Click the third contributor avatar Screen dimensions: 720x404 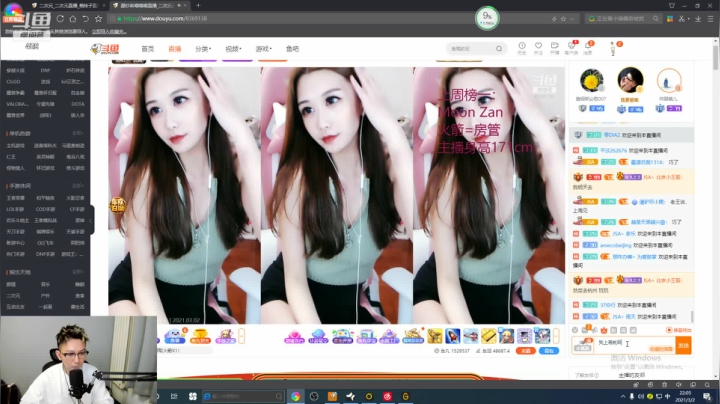click(669, 81)
